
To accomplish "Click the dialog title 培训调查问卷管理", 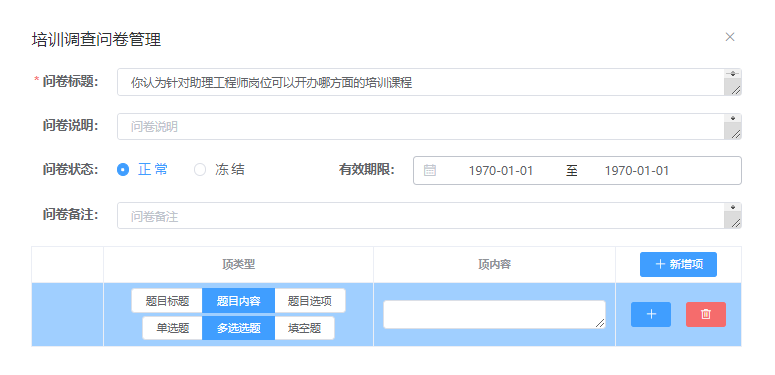I will 96,40.
